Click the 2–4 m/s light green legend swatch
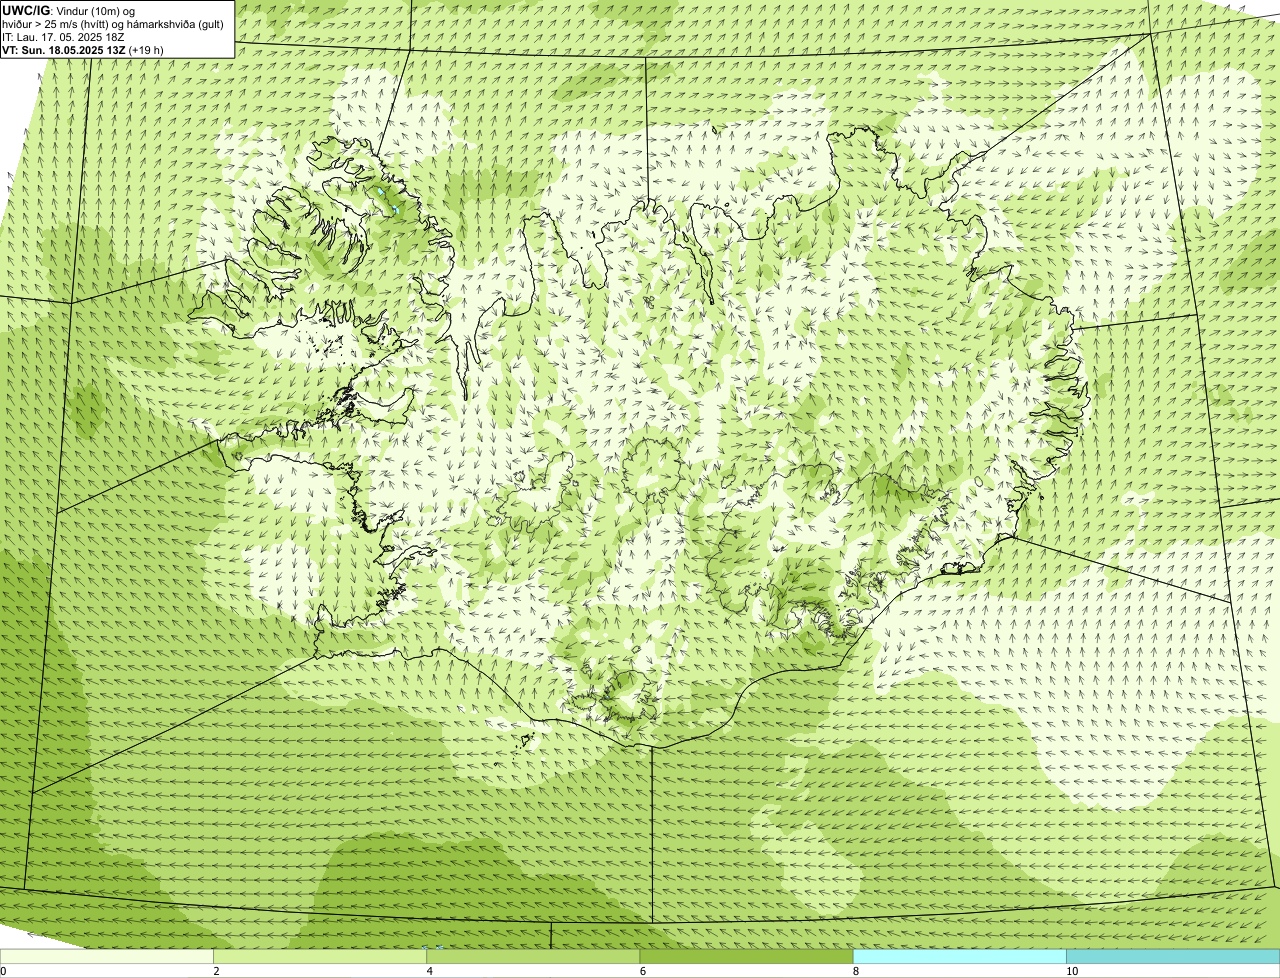This screenshot has width=1280, height=978. coord(320,957)
